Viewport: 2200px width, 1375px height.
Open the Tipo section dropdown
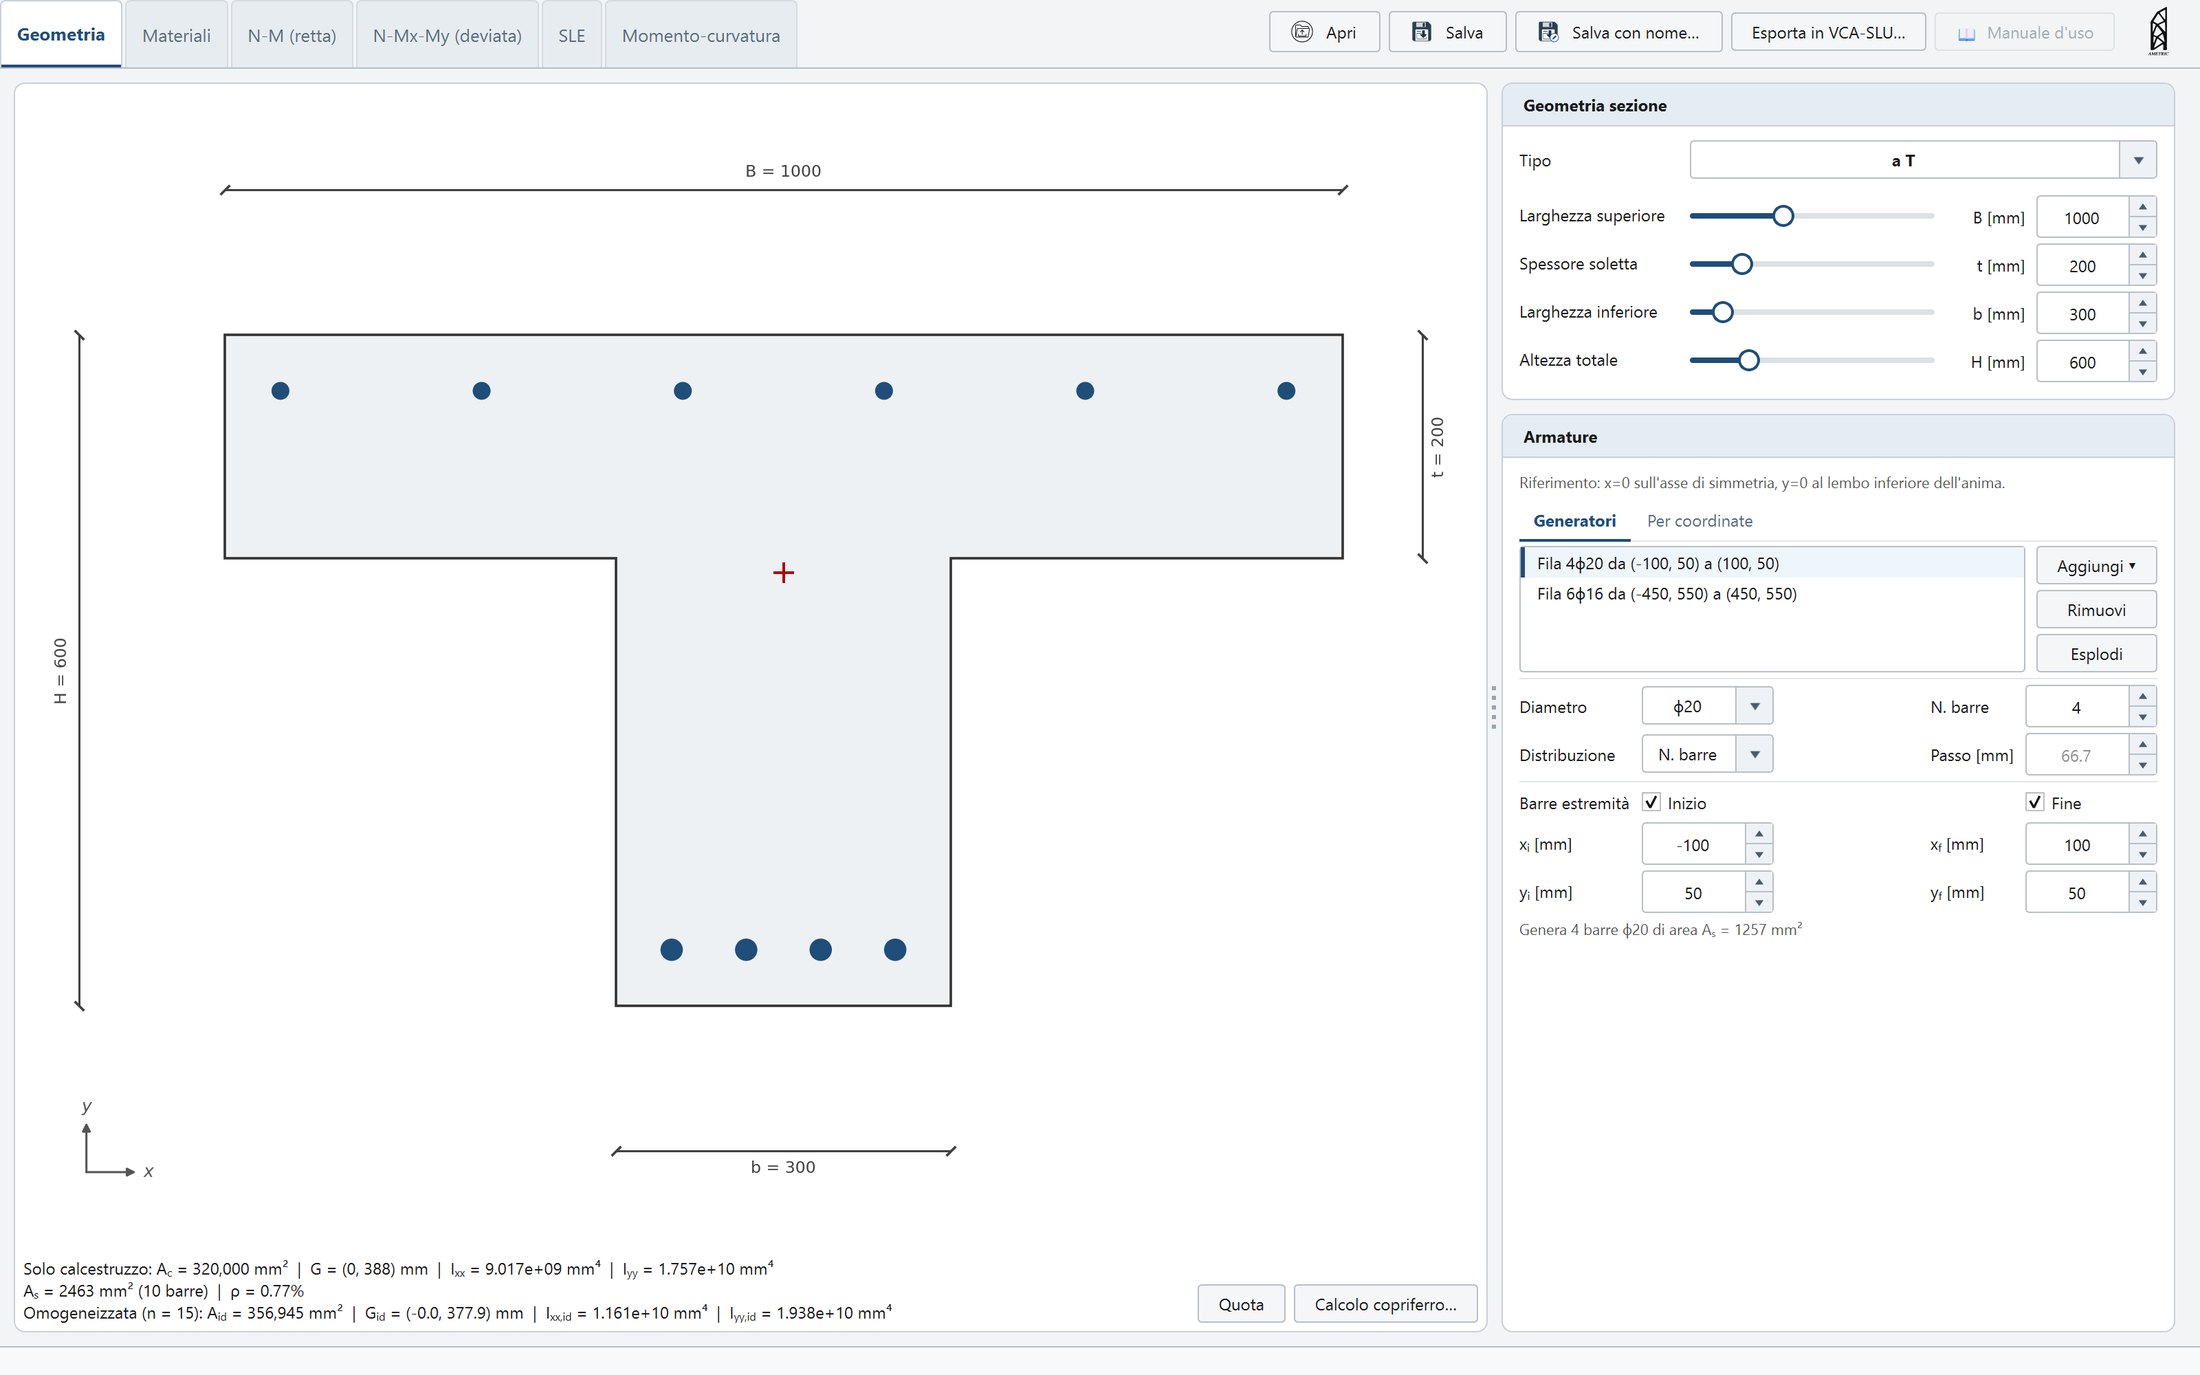pyautogui.click(x=2138, y=160)
